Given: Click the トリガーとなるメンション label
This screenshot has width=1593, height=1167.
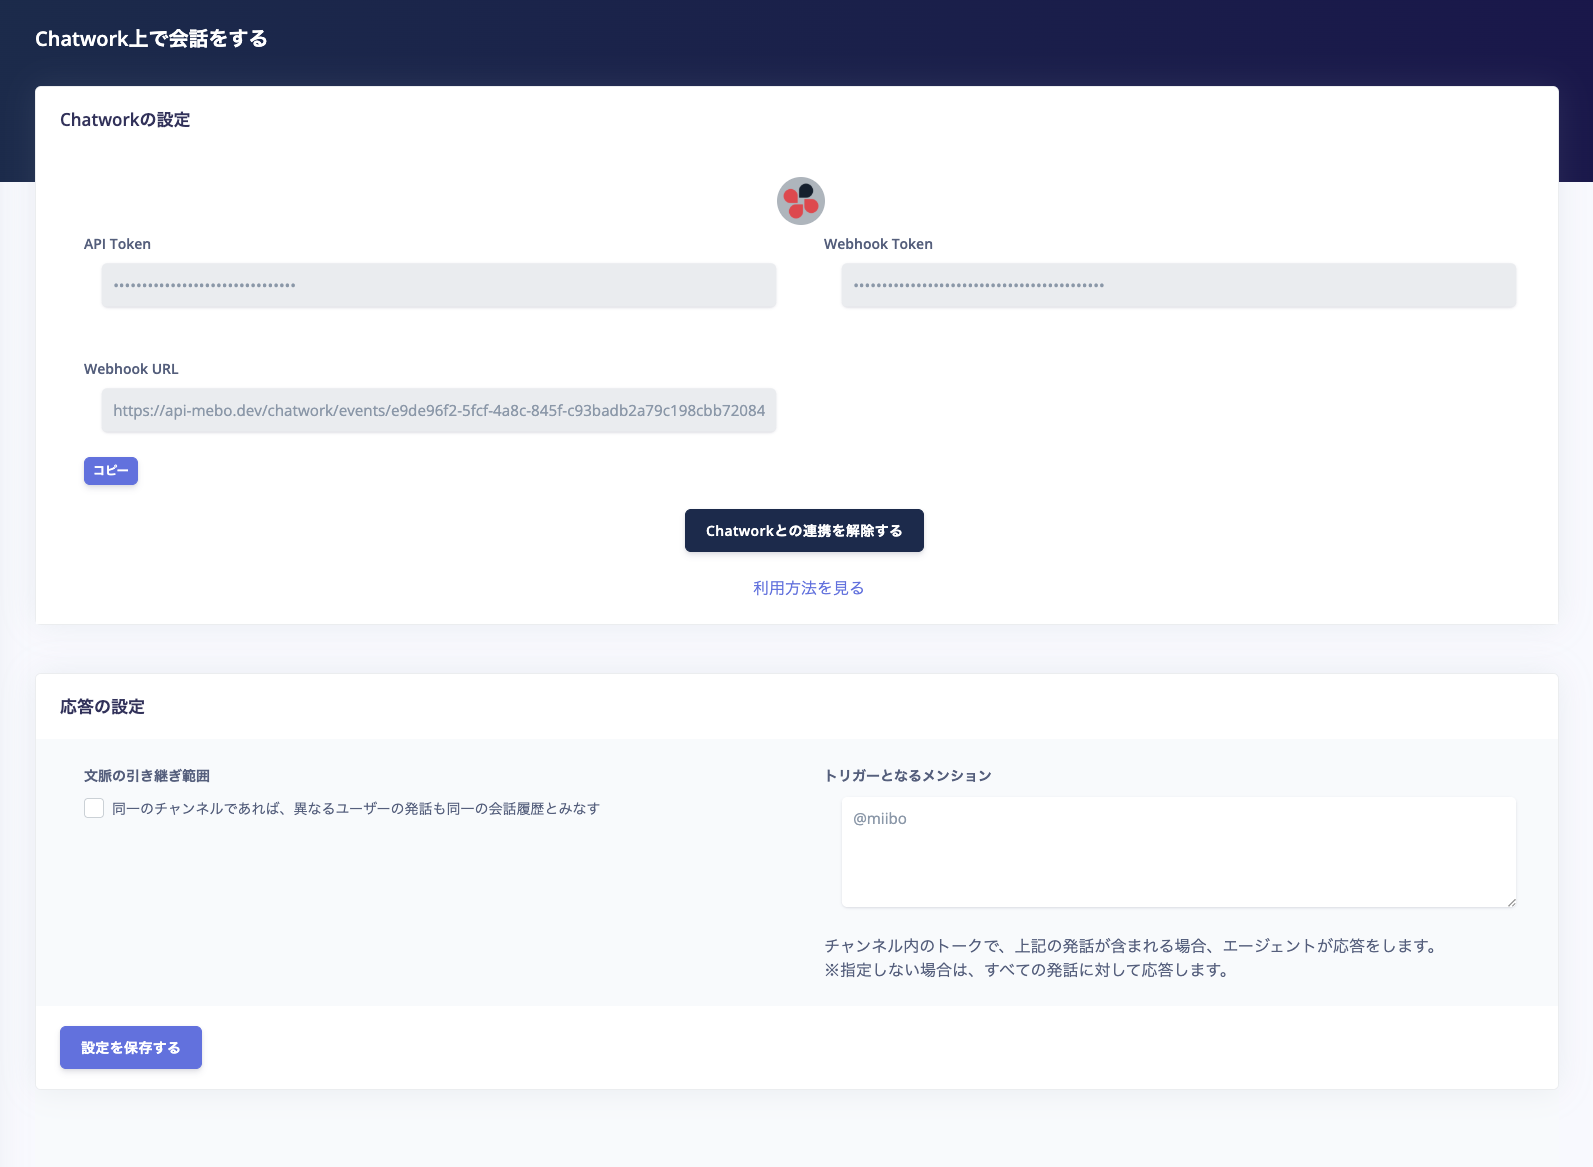Looking at the screenshot, I should [908, 776].
